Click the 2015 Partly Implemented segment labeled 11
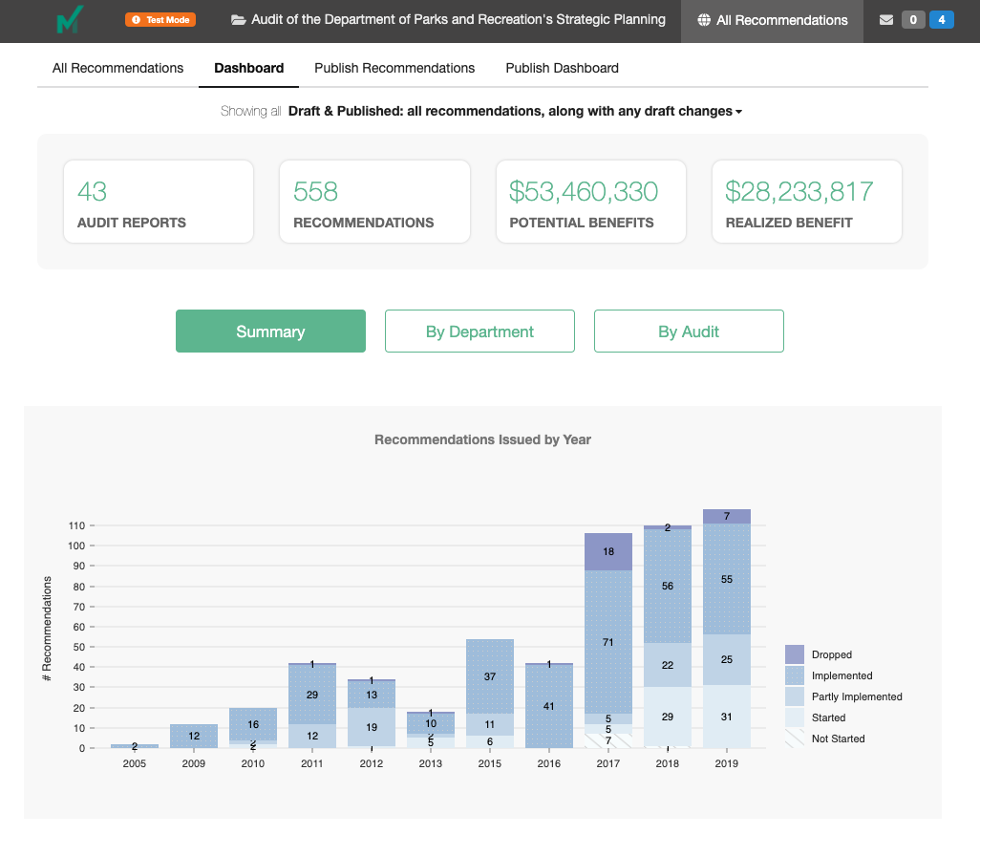This screenshot has width=981, height=843. click(490, 725)
